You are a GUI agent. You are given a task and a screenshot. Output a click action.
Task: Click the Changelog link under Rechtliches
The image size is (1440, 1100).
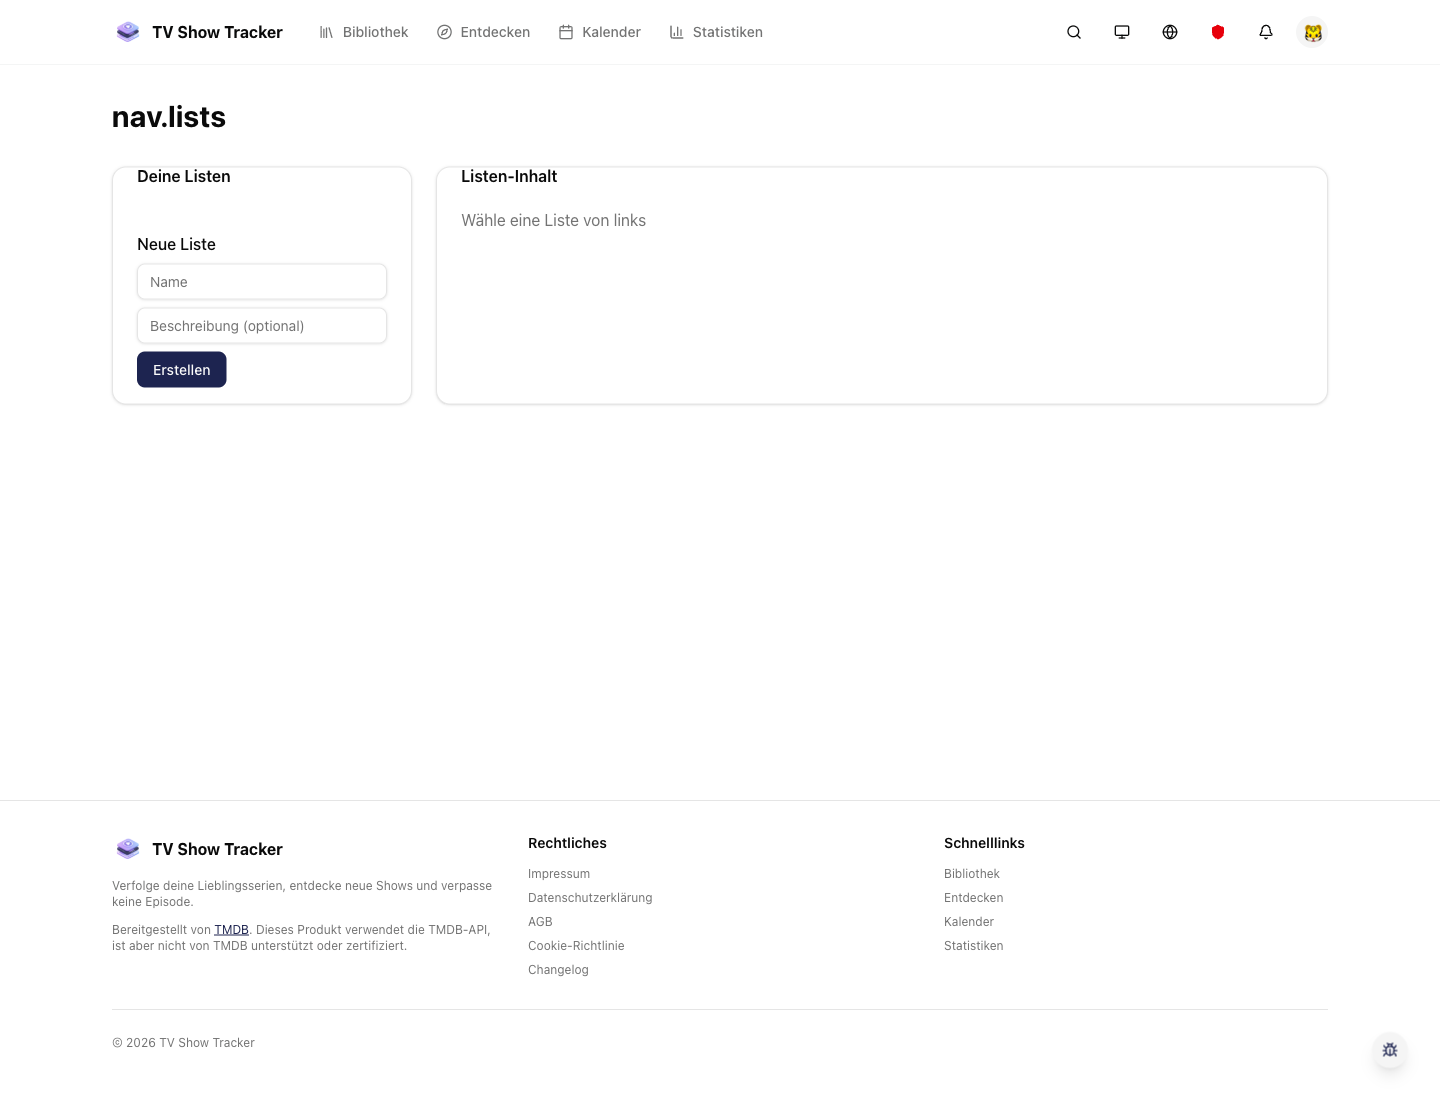point(558,969)
